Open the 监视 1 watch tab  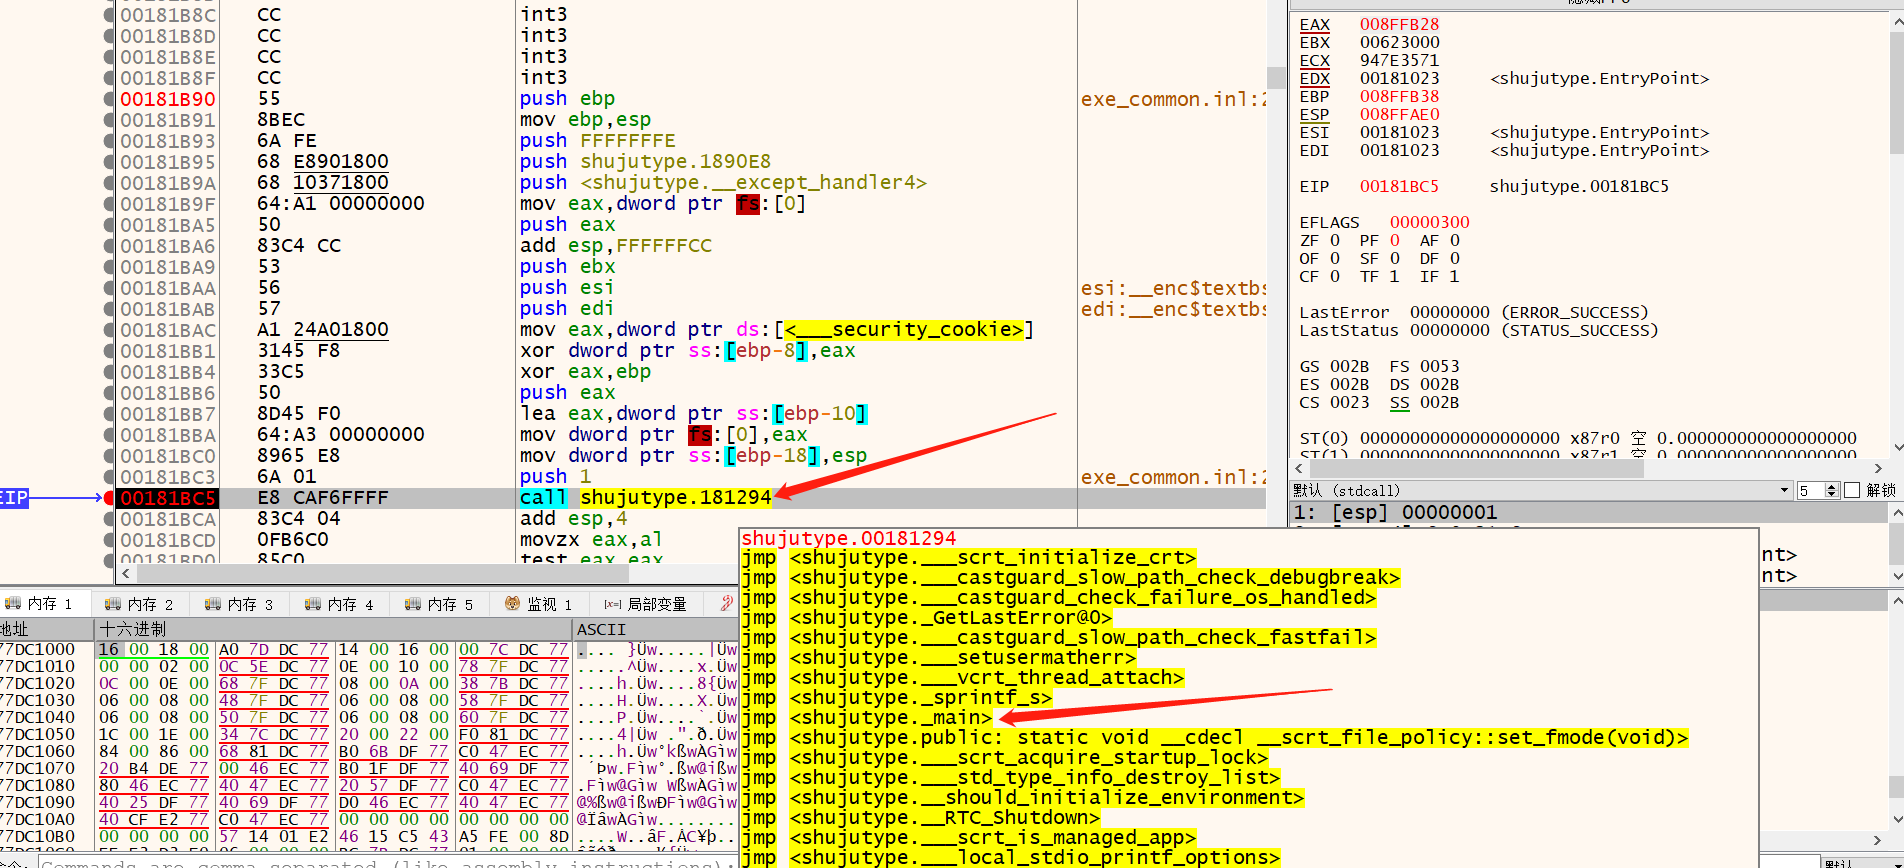click(540, 604)
